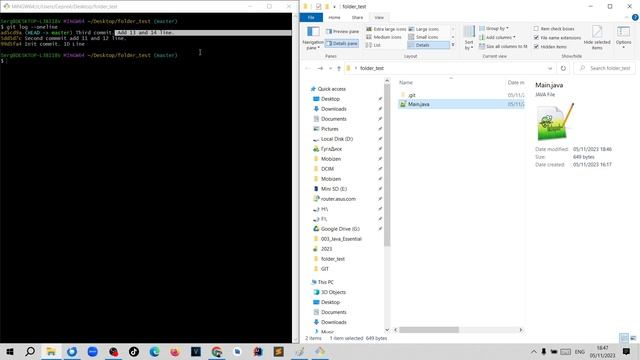Switch to the Home ribbon tab
640x360 pixels.
[334, 18]
